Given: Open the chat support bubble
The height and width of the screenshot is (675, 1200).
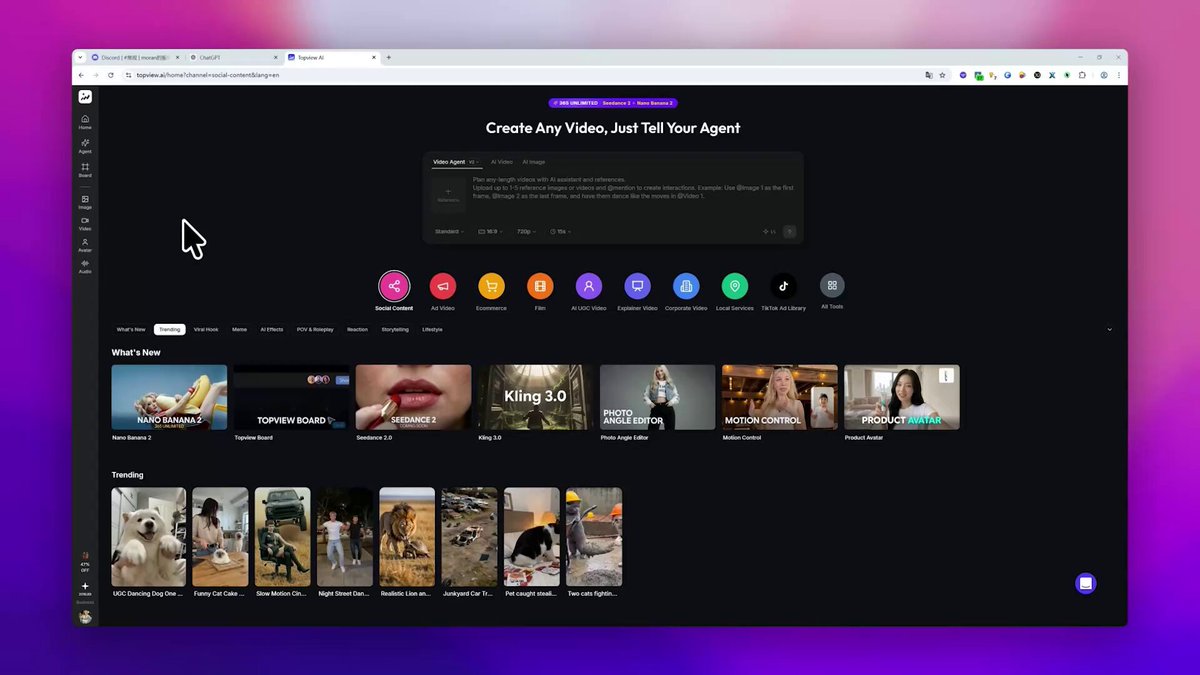Looking at the screenshot, I should (1086, 583).
